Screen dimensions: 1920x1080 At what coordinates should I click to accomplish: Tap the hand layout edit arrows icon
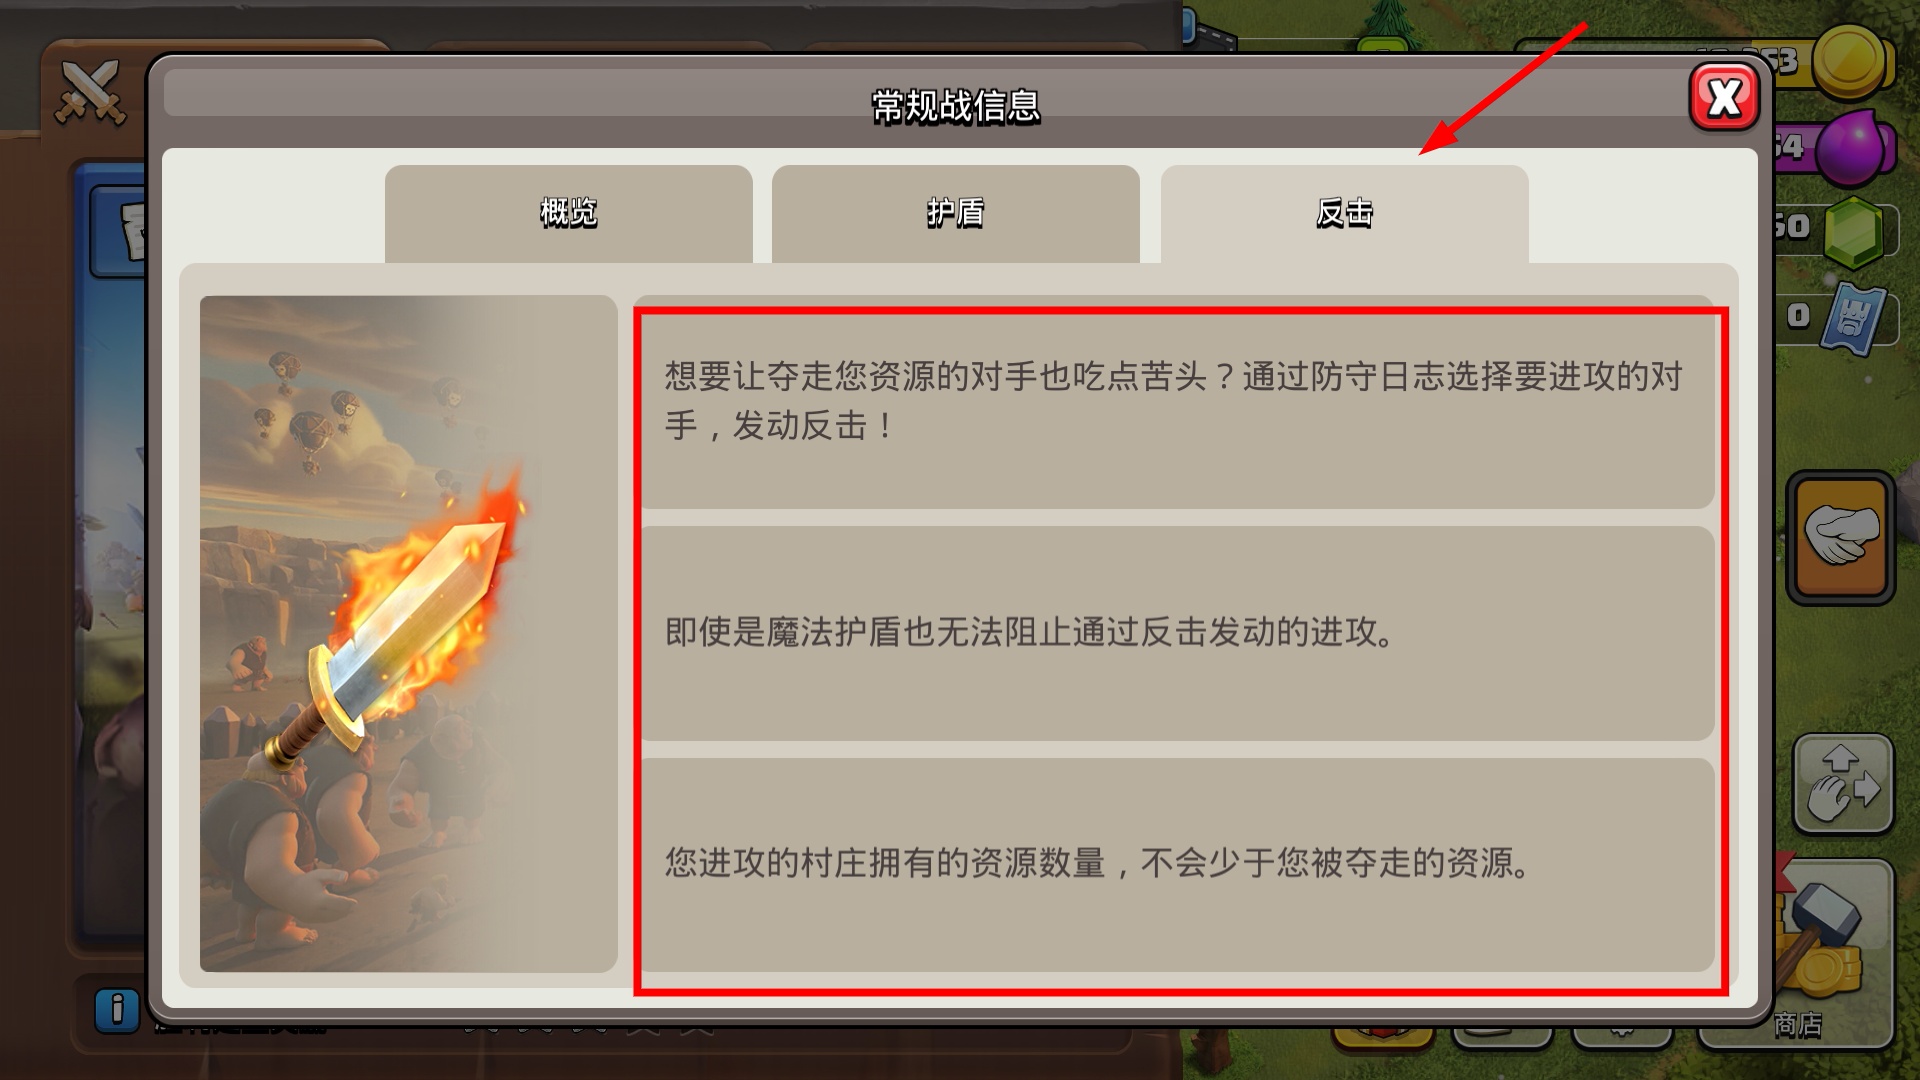click(x=1843, y=785)
